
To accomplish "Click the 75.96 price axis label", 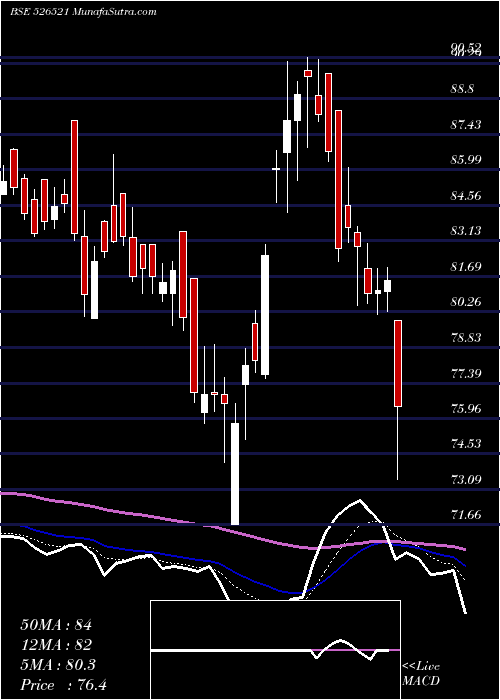I will tap(466, 408).
